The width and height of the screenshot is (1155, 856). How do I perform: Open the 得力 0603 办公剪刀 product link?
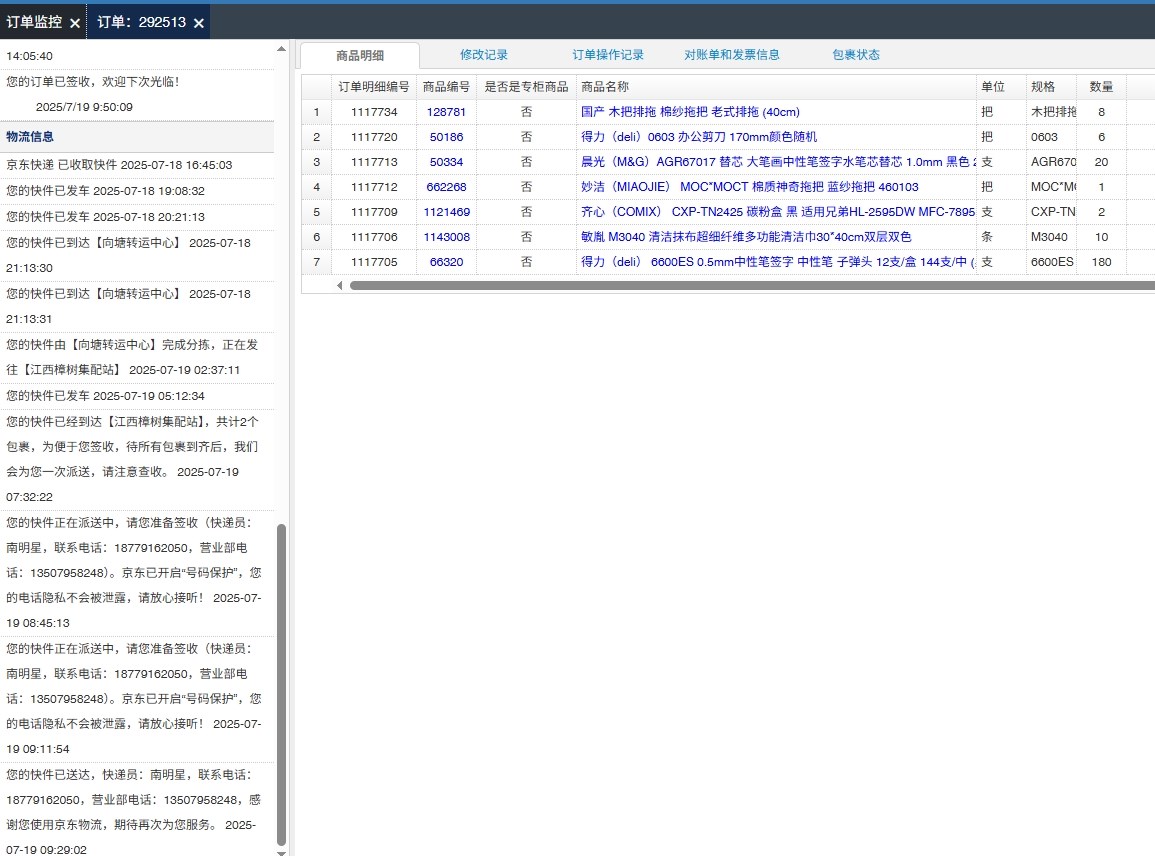(x=699, y=137)
